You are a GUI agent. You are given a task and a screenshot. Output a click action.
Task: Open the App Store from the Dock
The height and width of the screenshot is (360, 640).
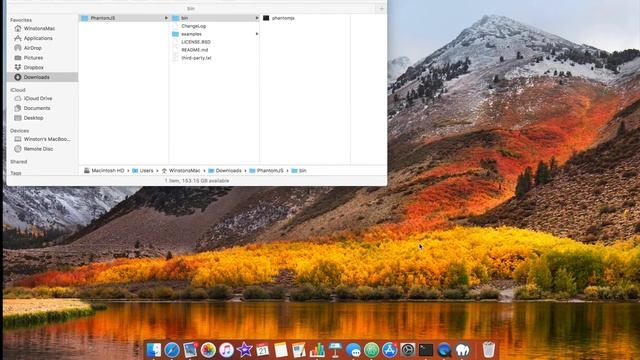pos(390,350)
